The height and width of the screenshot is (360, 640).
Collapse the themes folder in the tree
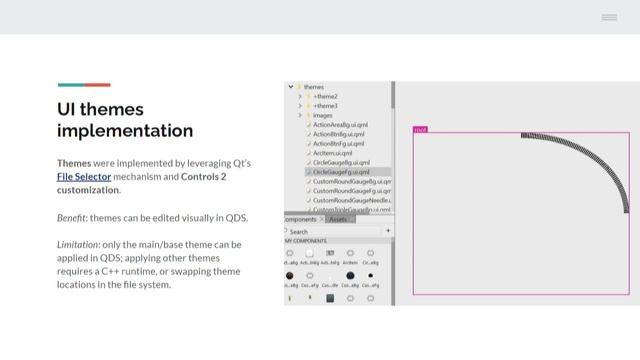tap(291, 87)
